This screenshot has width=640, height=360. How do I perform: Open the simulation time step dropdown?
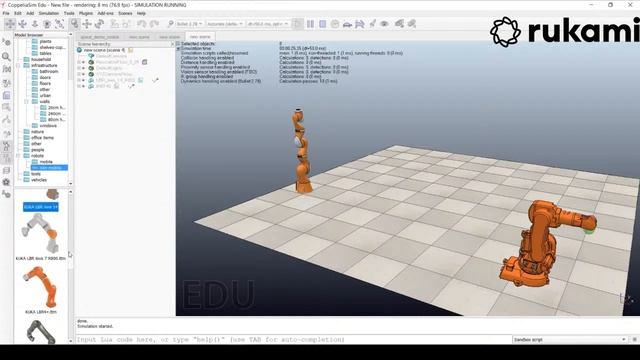[268, 24]
